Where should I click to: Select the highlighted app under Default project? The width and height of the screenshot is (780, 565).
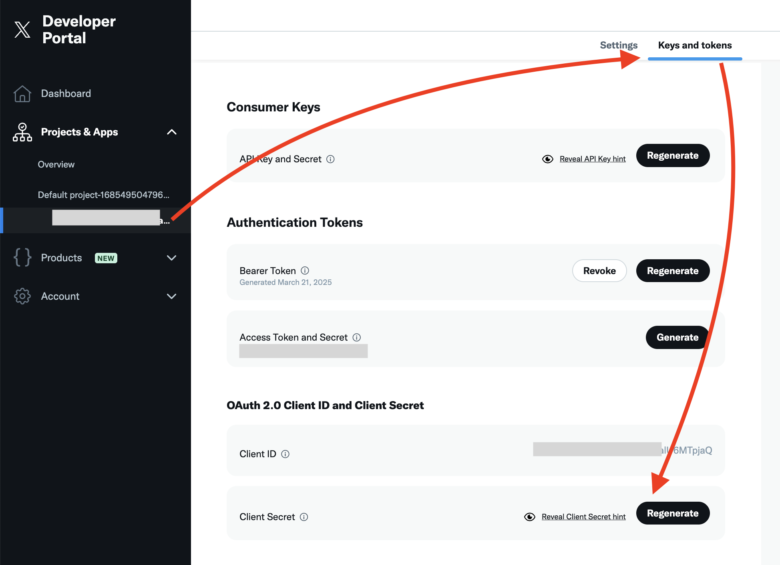96,220
